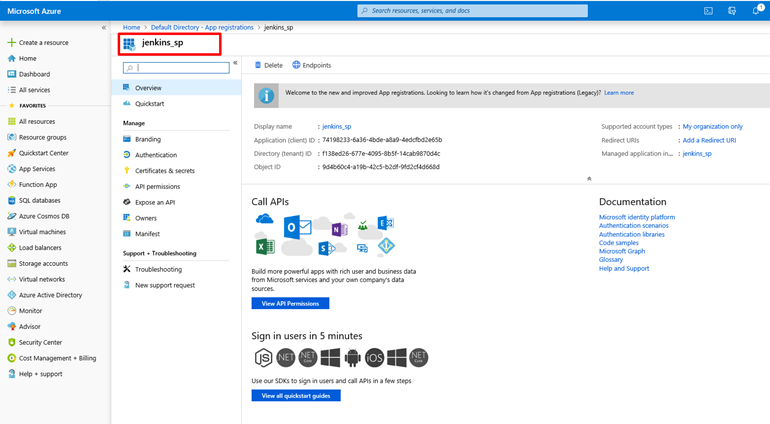Open the Code samples doc link
770x424 pixels.
pyautogui.click(x=618, y=243)
